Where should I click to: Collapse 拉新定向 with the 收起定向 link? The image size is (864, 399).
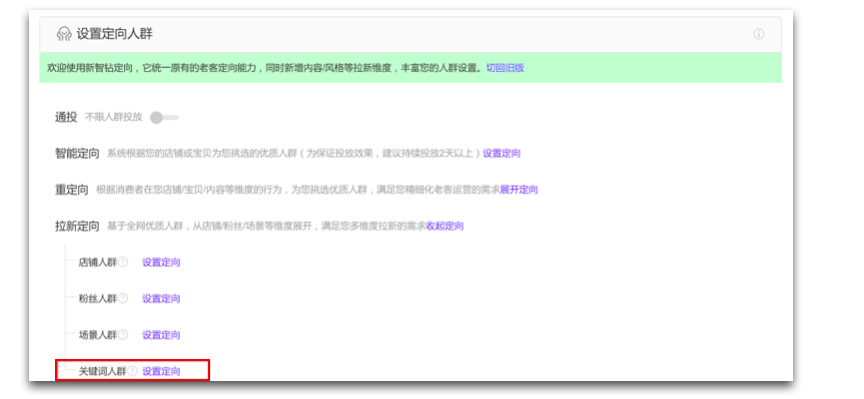445,226
